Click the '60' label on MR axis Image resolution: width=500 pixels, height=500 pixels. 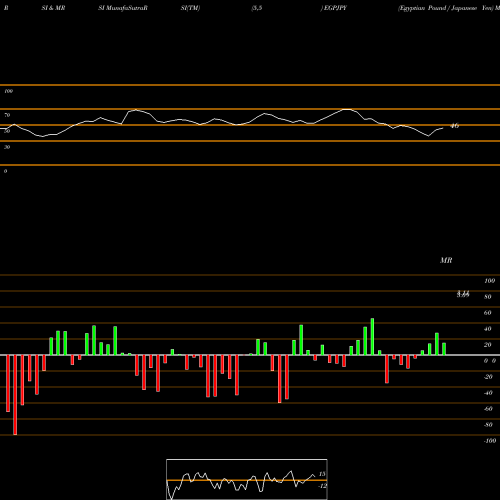(488, 313)
